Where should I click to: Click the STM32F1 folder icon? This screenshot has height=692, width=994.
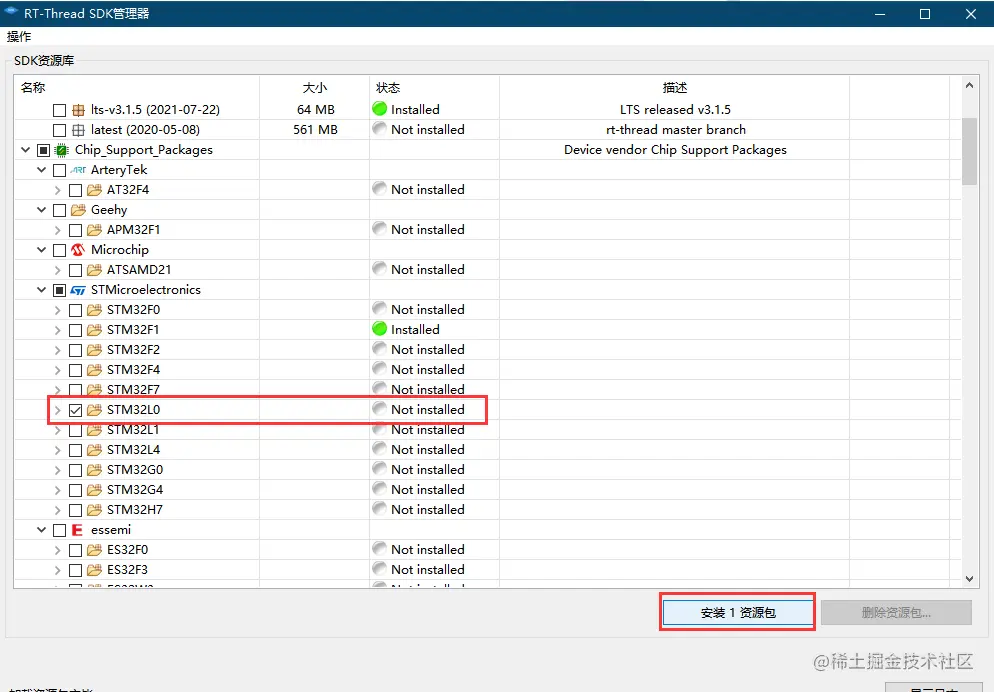(x=94, y=330)
